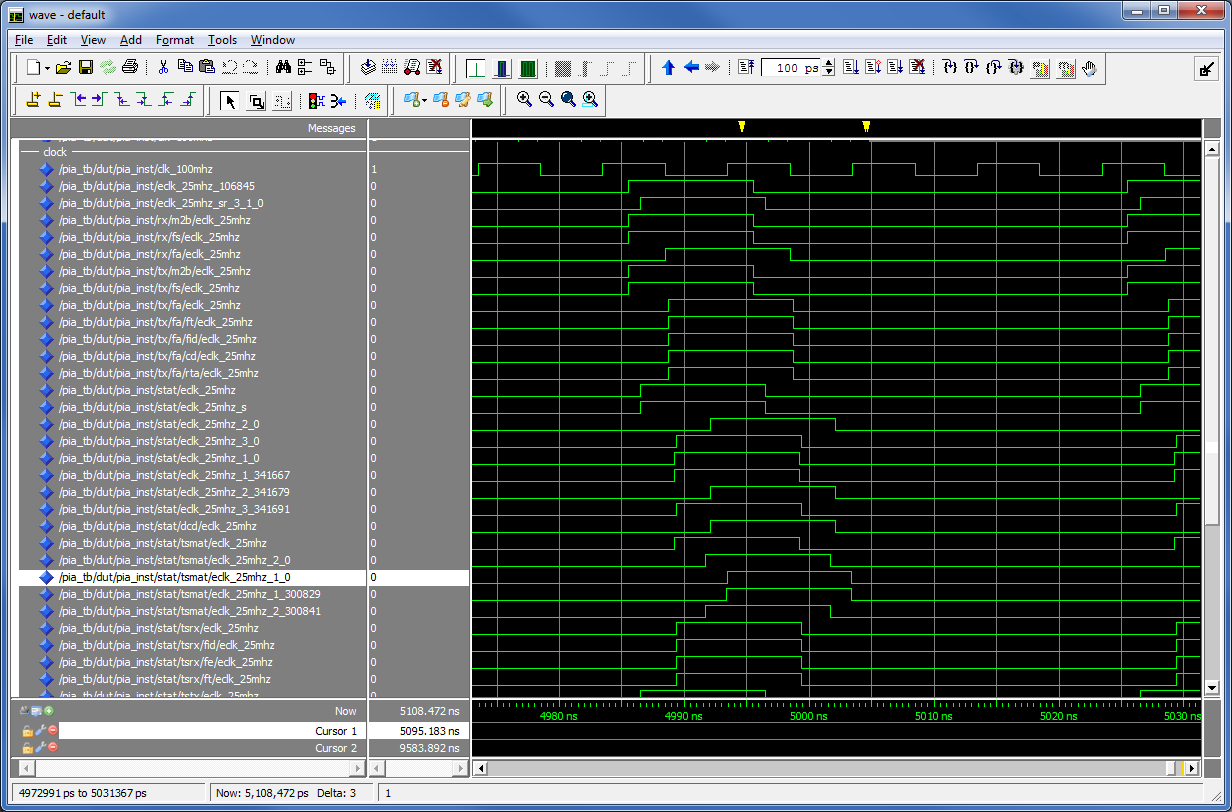Click the Paste clipboard icon
Image resolution: width=1232 pixels, height=812 pixels.
[207, 68]
